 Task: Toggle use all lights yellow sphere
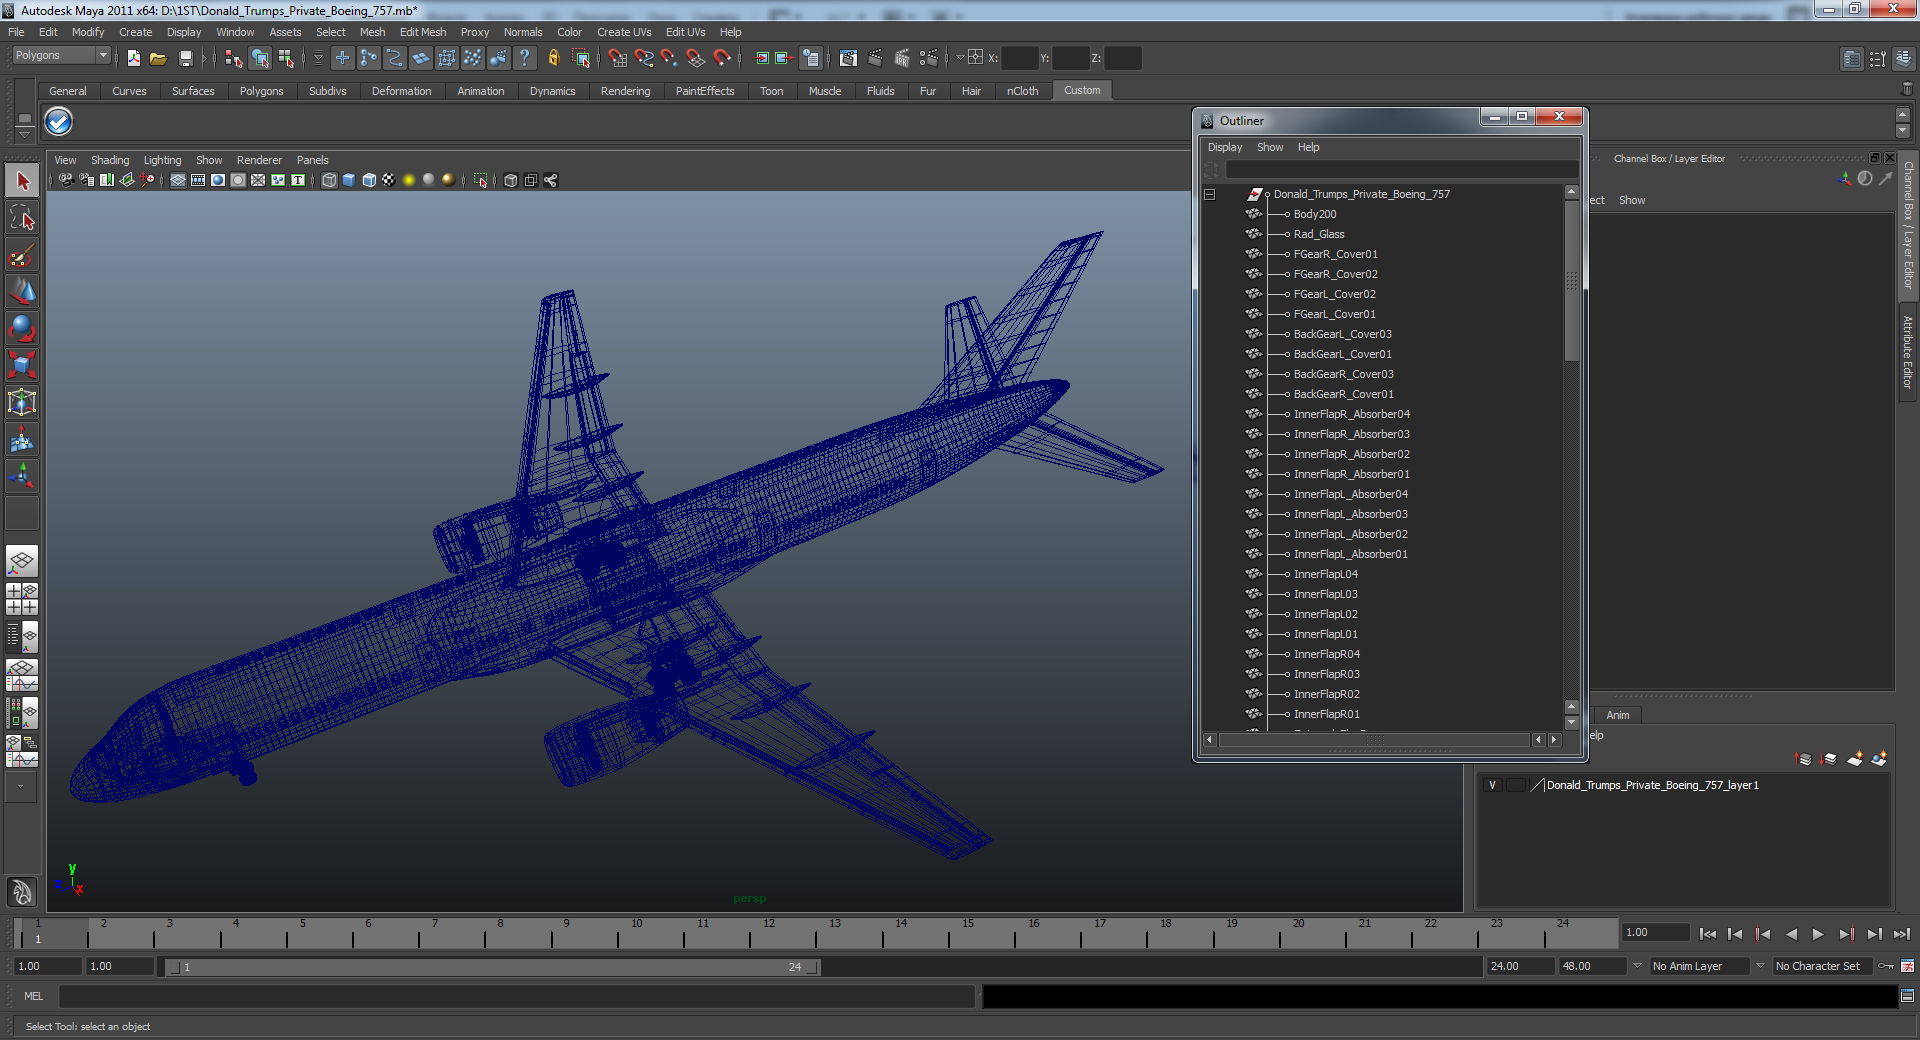tap(409, 180)
